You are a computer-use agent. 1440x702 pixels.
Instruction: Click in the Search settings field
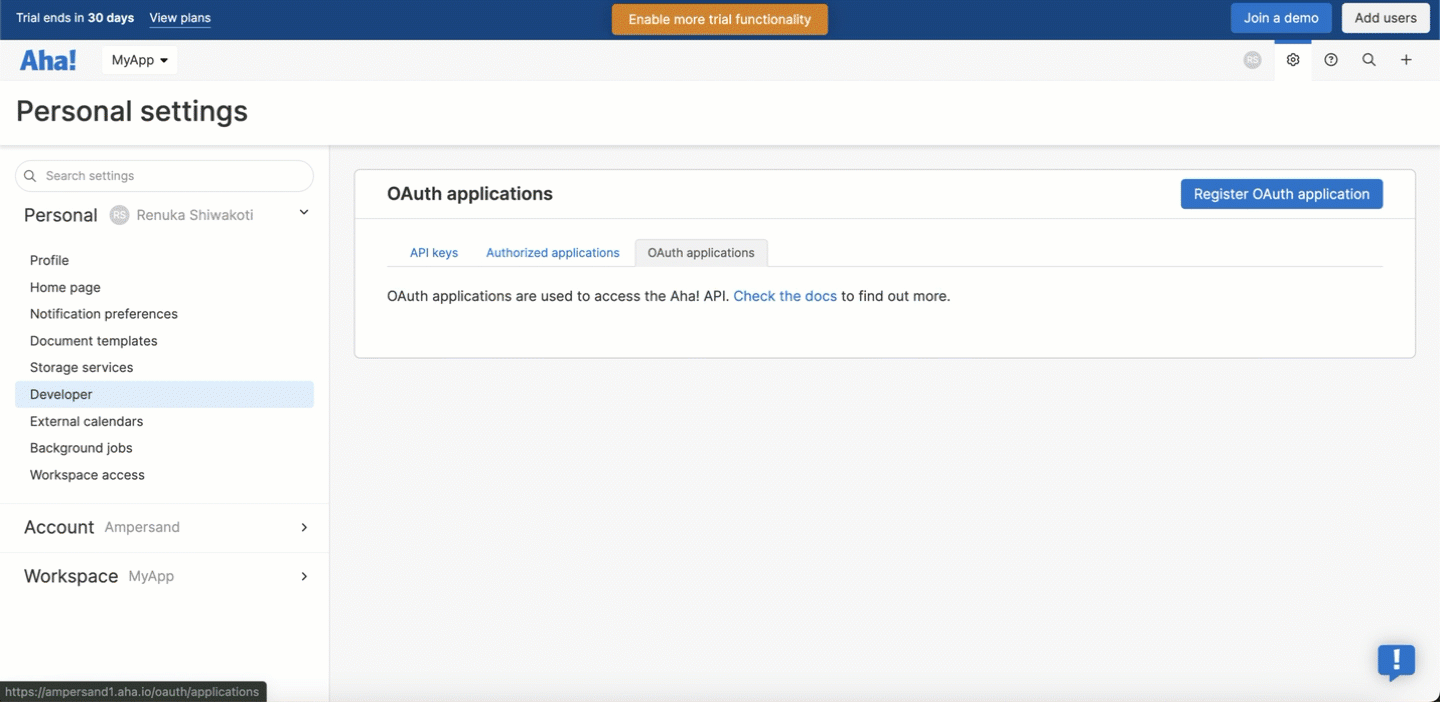[x=164, y=176]
